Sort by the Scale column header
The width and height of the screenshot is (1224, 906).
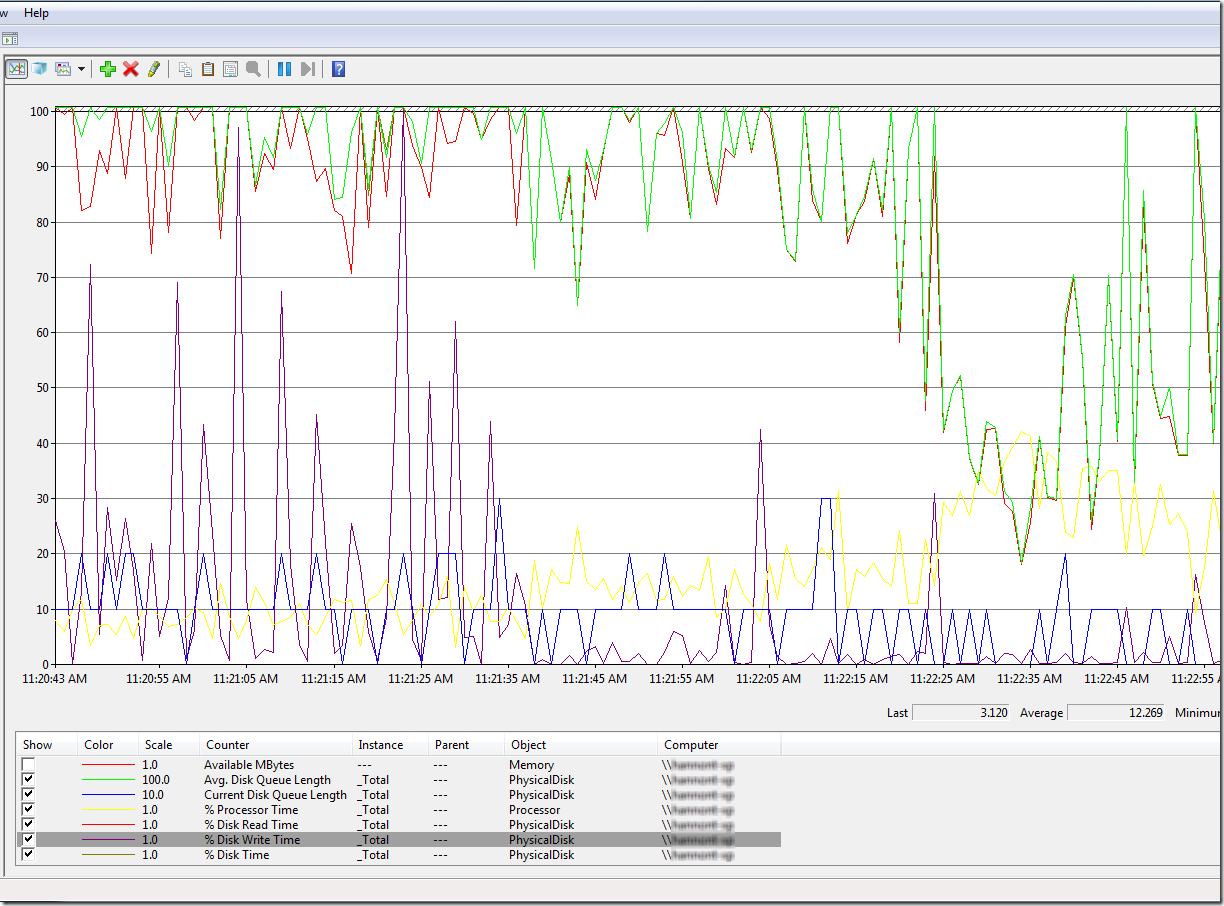click(169, 745)
